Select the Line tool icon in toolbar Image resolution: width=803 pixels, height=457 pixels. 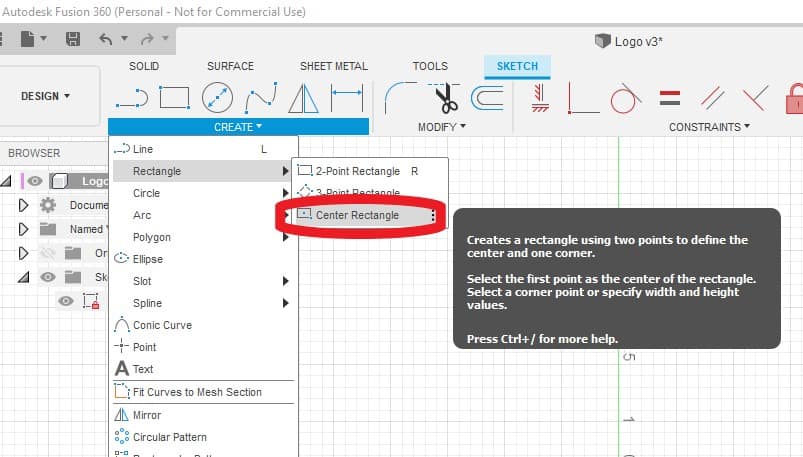coord(132,98)
